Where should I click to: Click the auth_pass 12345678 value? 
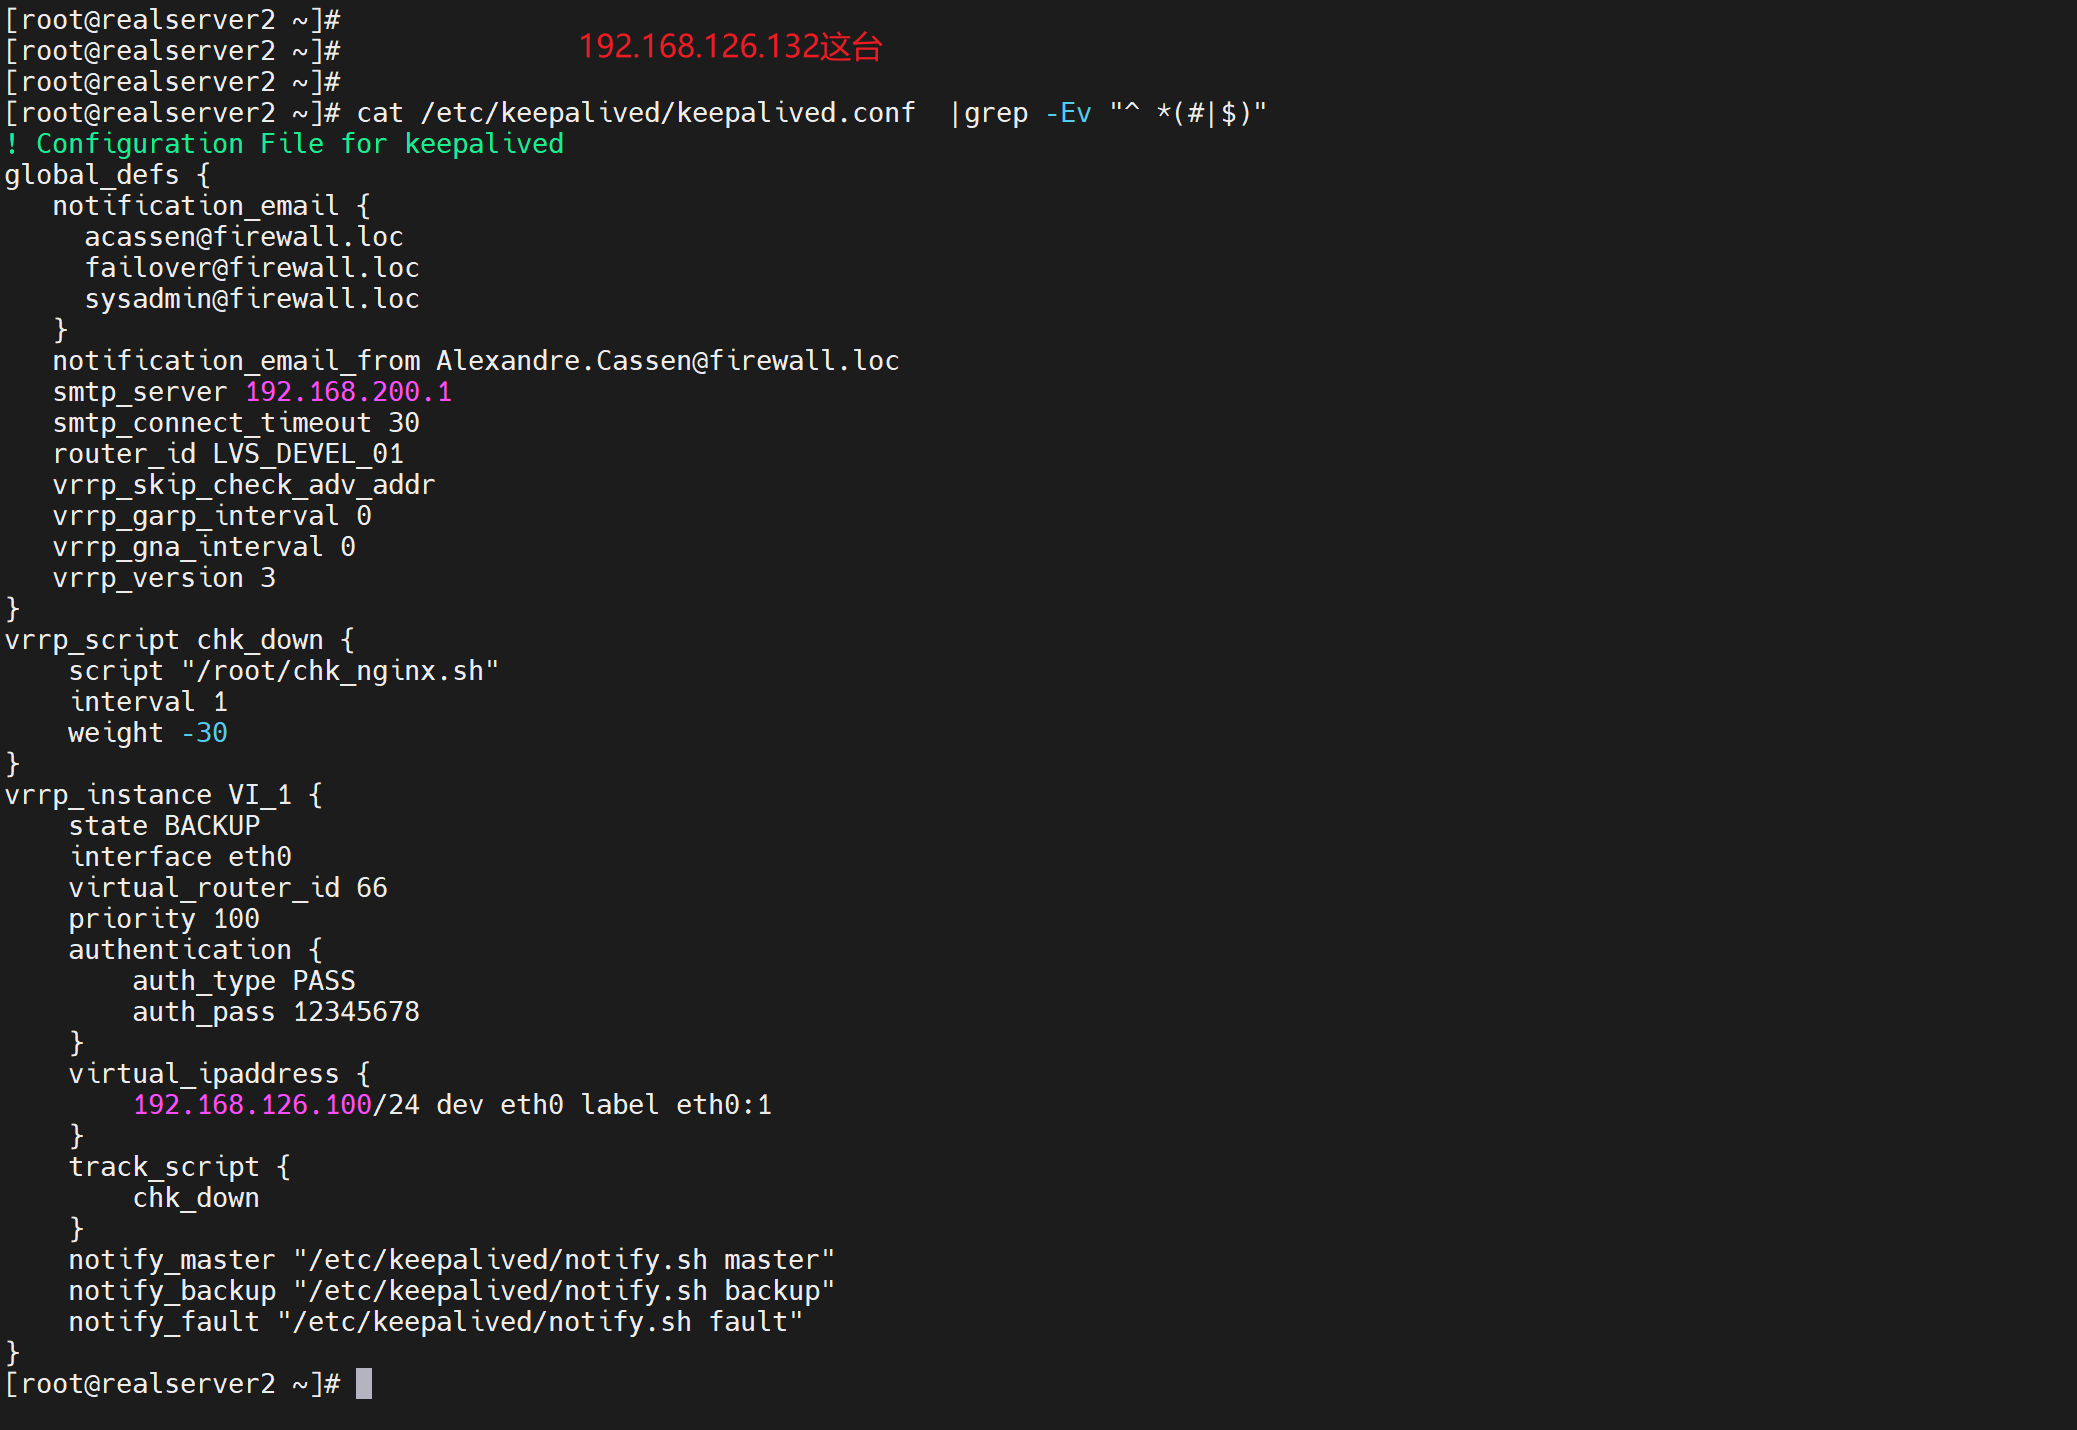356,1012
